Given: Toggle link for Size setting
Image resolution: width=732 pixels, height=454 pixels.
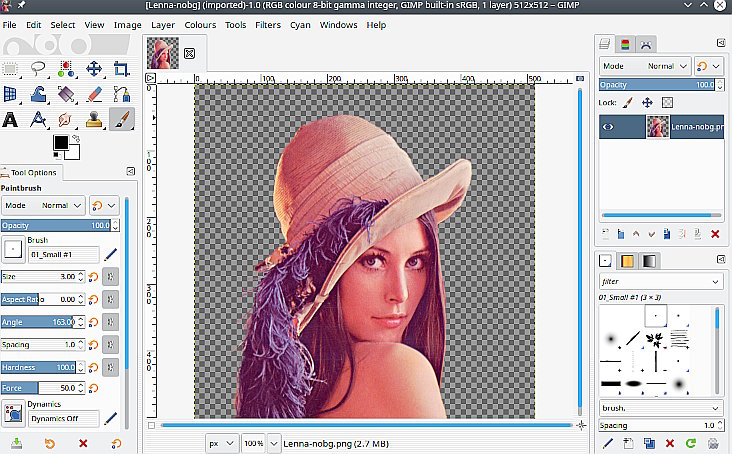Looking at the screenshot, I should point(111,276).
